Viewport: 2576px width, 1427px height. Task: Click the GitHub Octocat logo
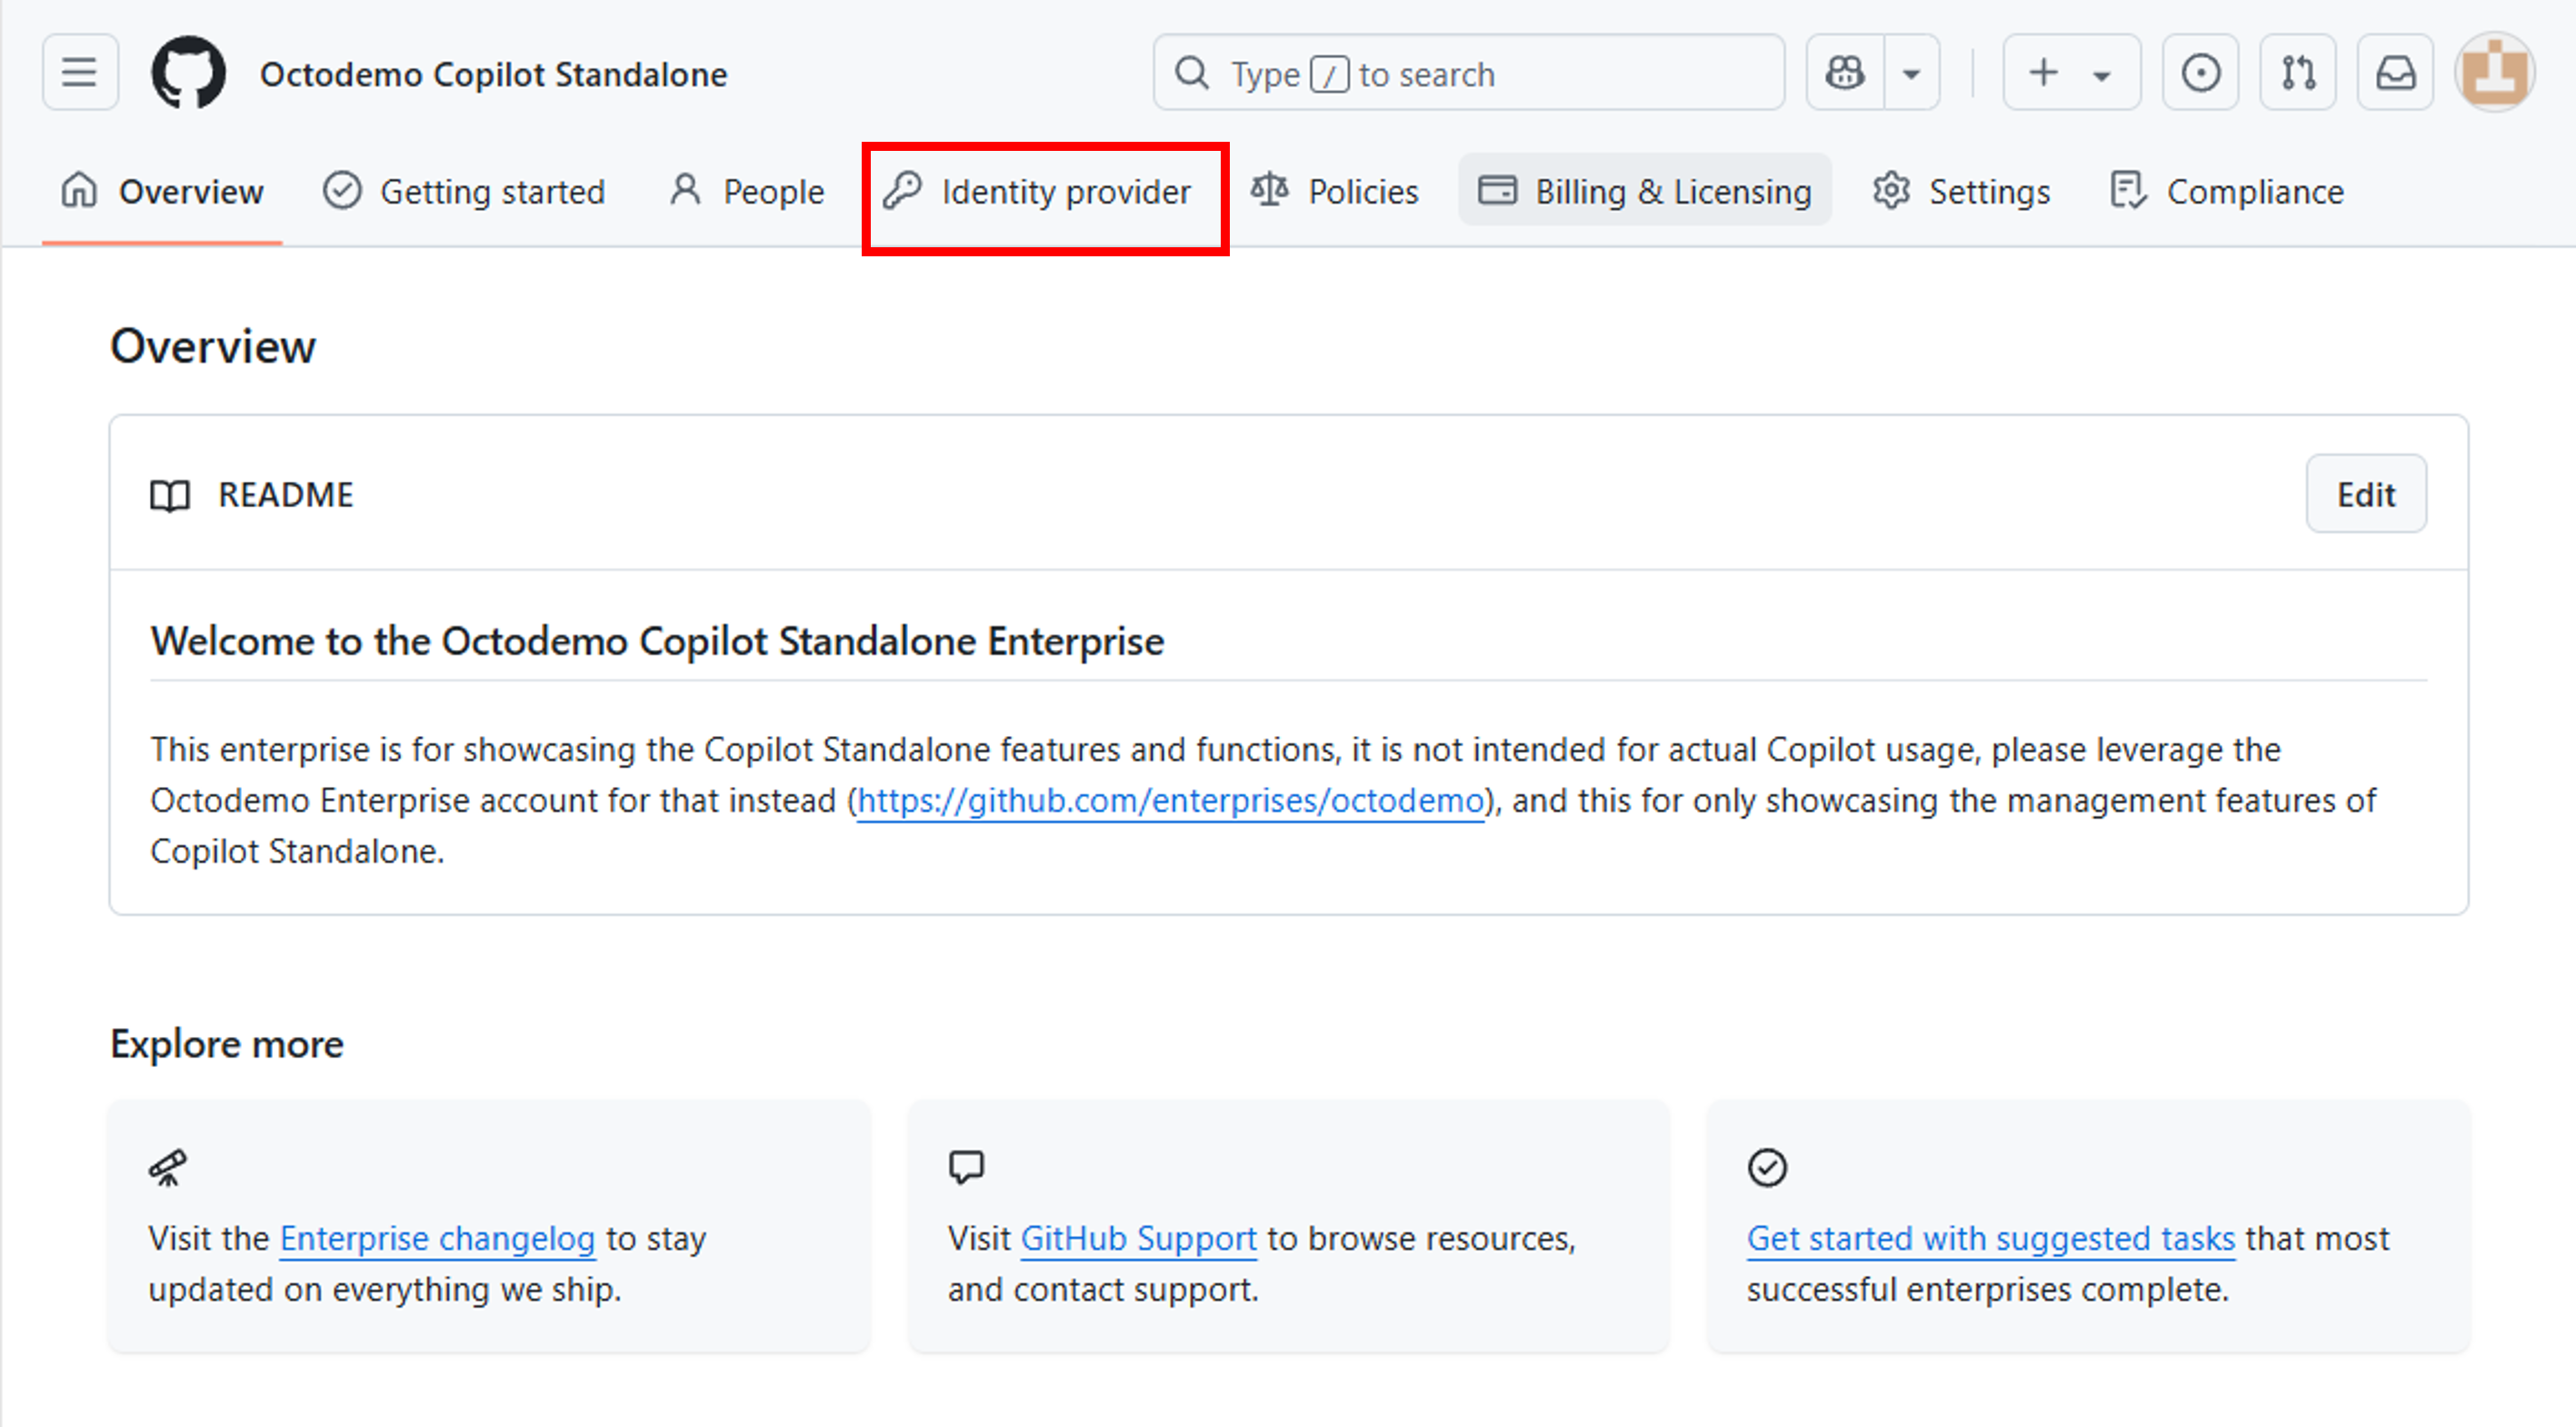tap(188, 73)
